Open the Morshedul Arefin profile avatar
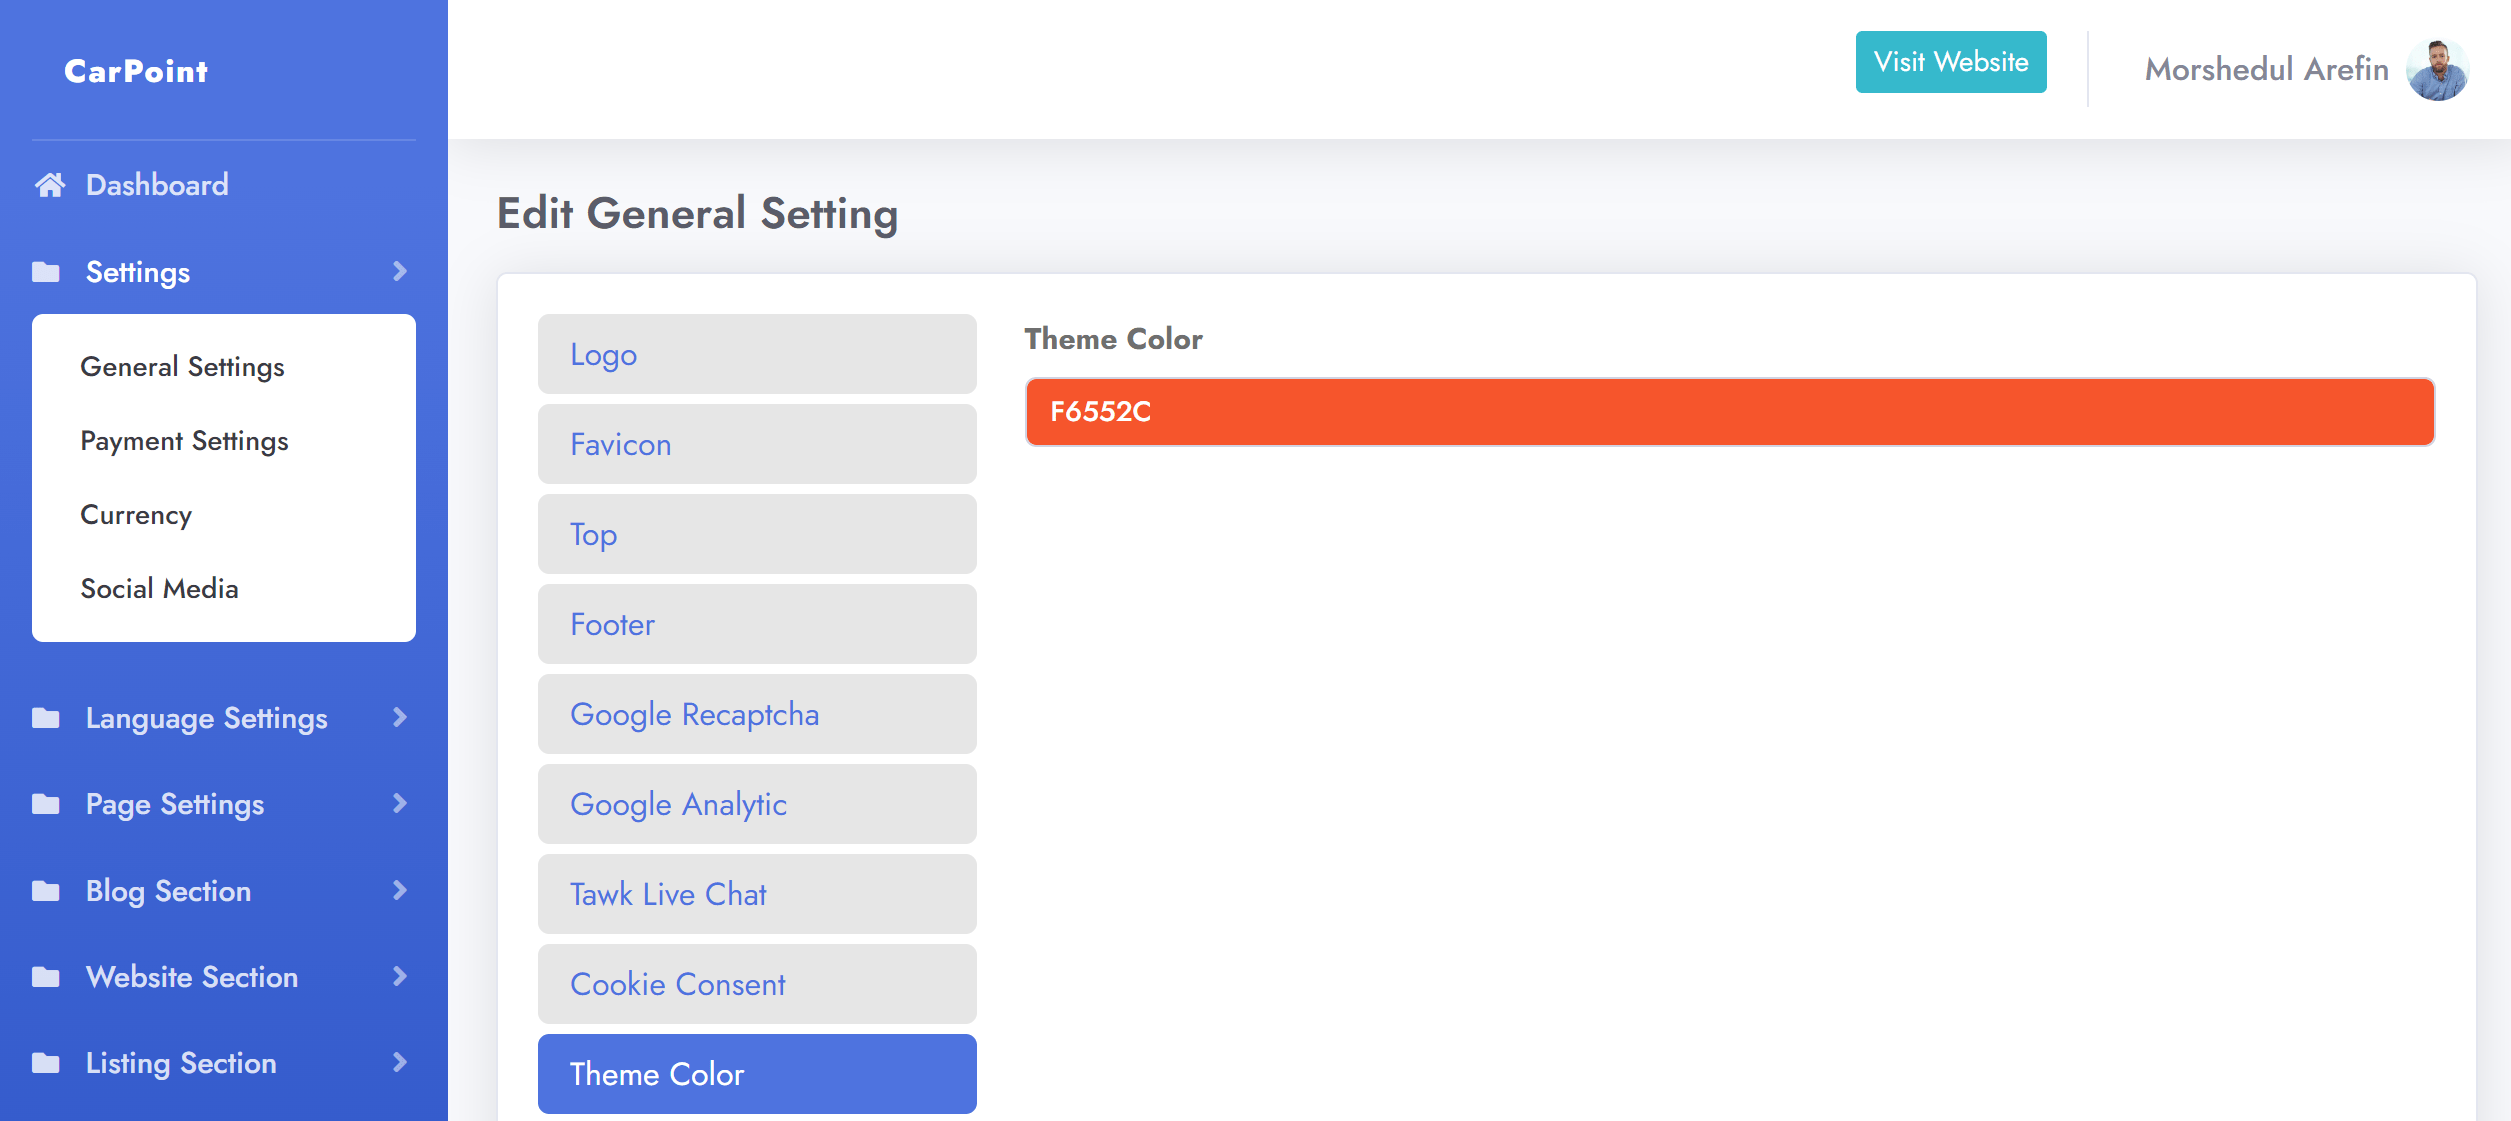2511x1121 pixels. pyautogui.click(x=2436, y=70)
